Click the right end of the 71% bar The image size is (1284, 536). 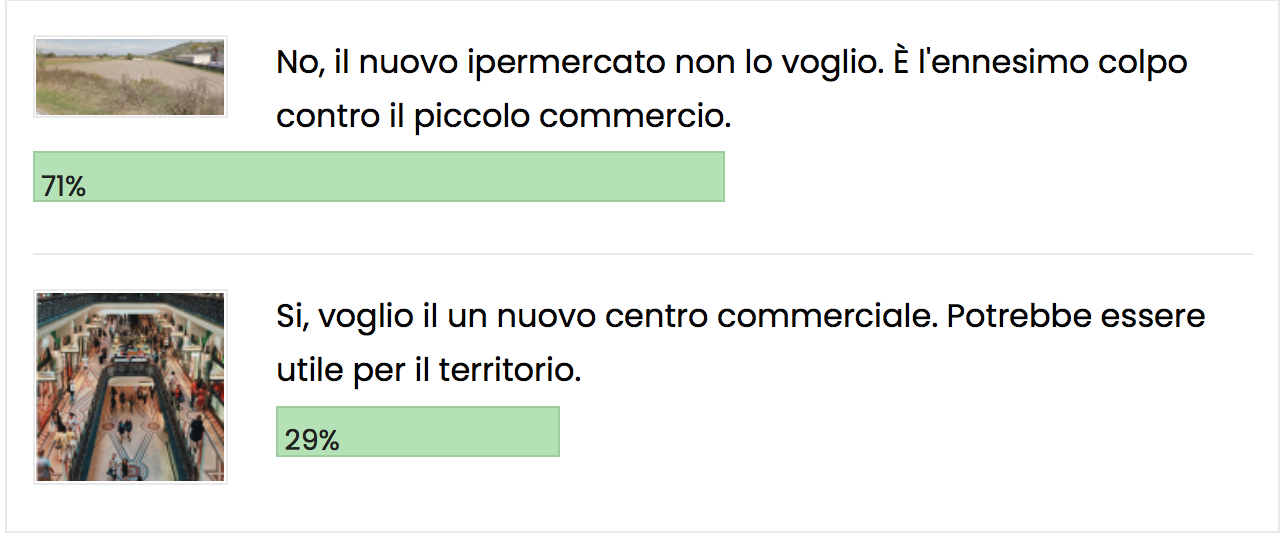(x=716, y=177)
